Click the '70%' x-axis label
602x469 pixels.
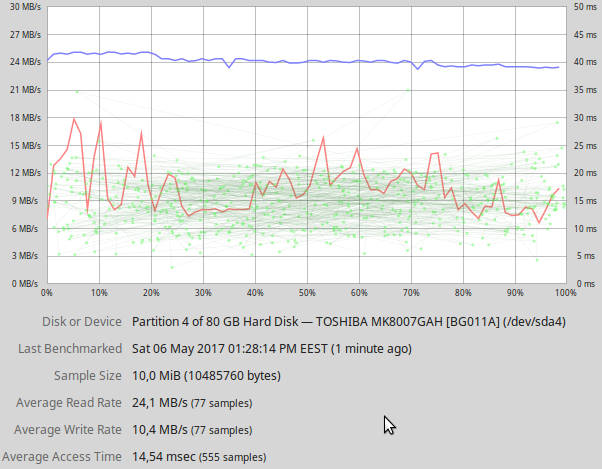pos(411,293)
